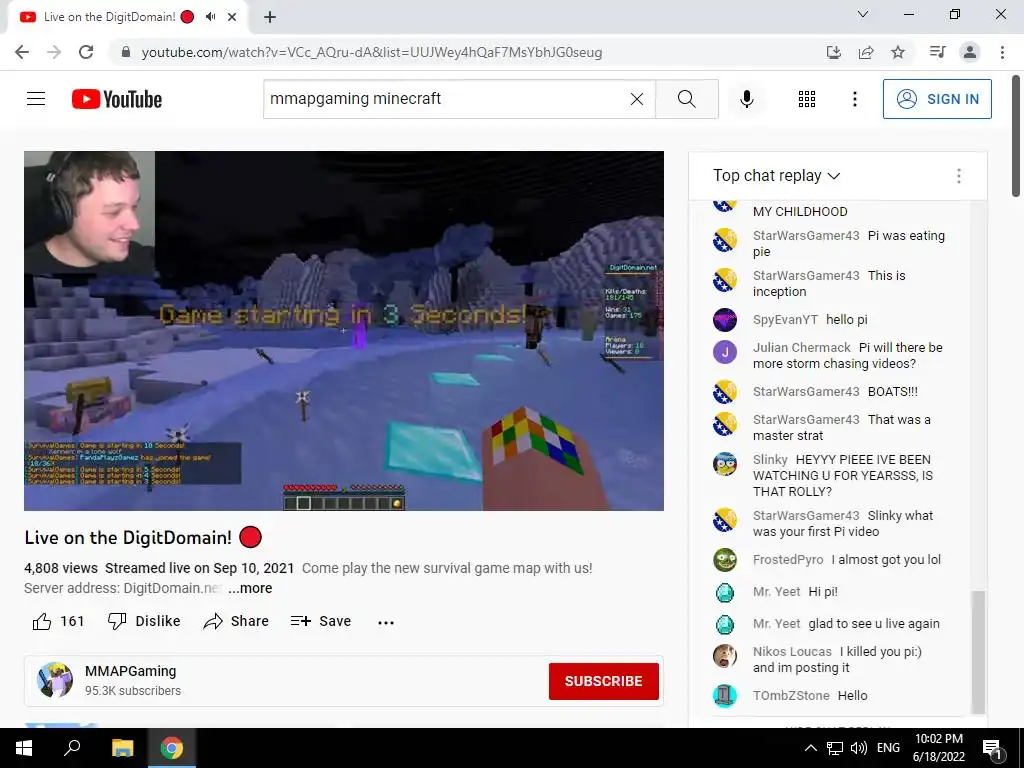The width and height of the screenshot is (1024, 768).
Task: Play the video in the player
Action: point(344,331)
